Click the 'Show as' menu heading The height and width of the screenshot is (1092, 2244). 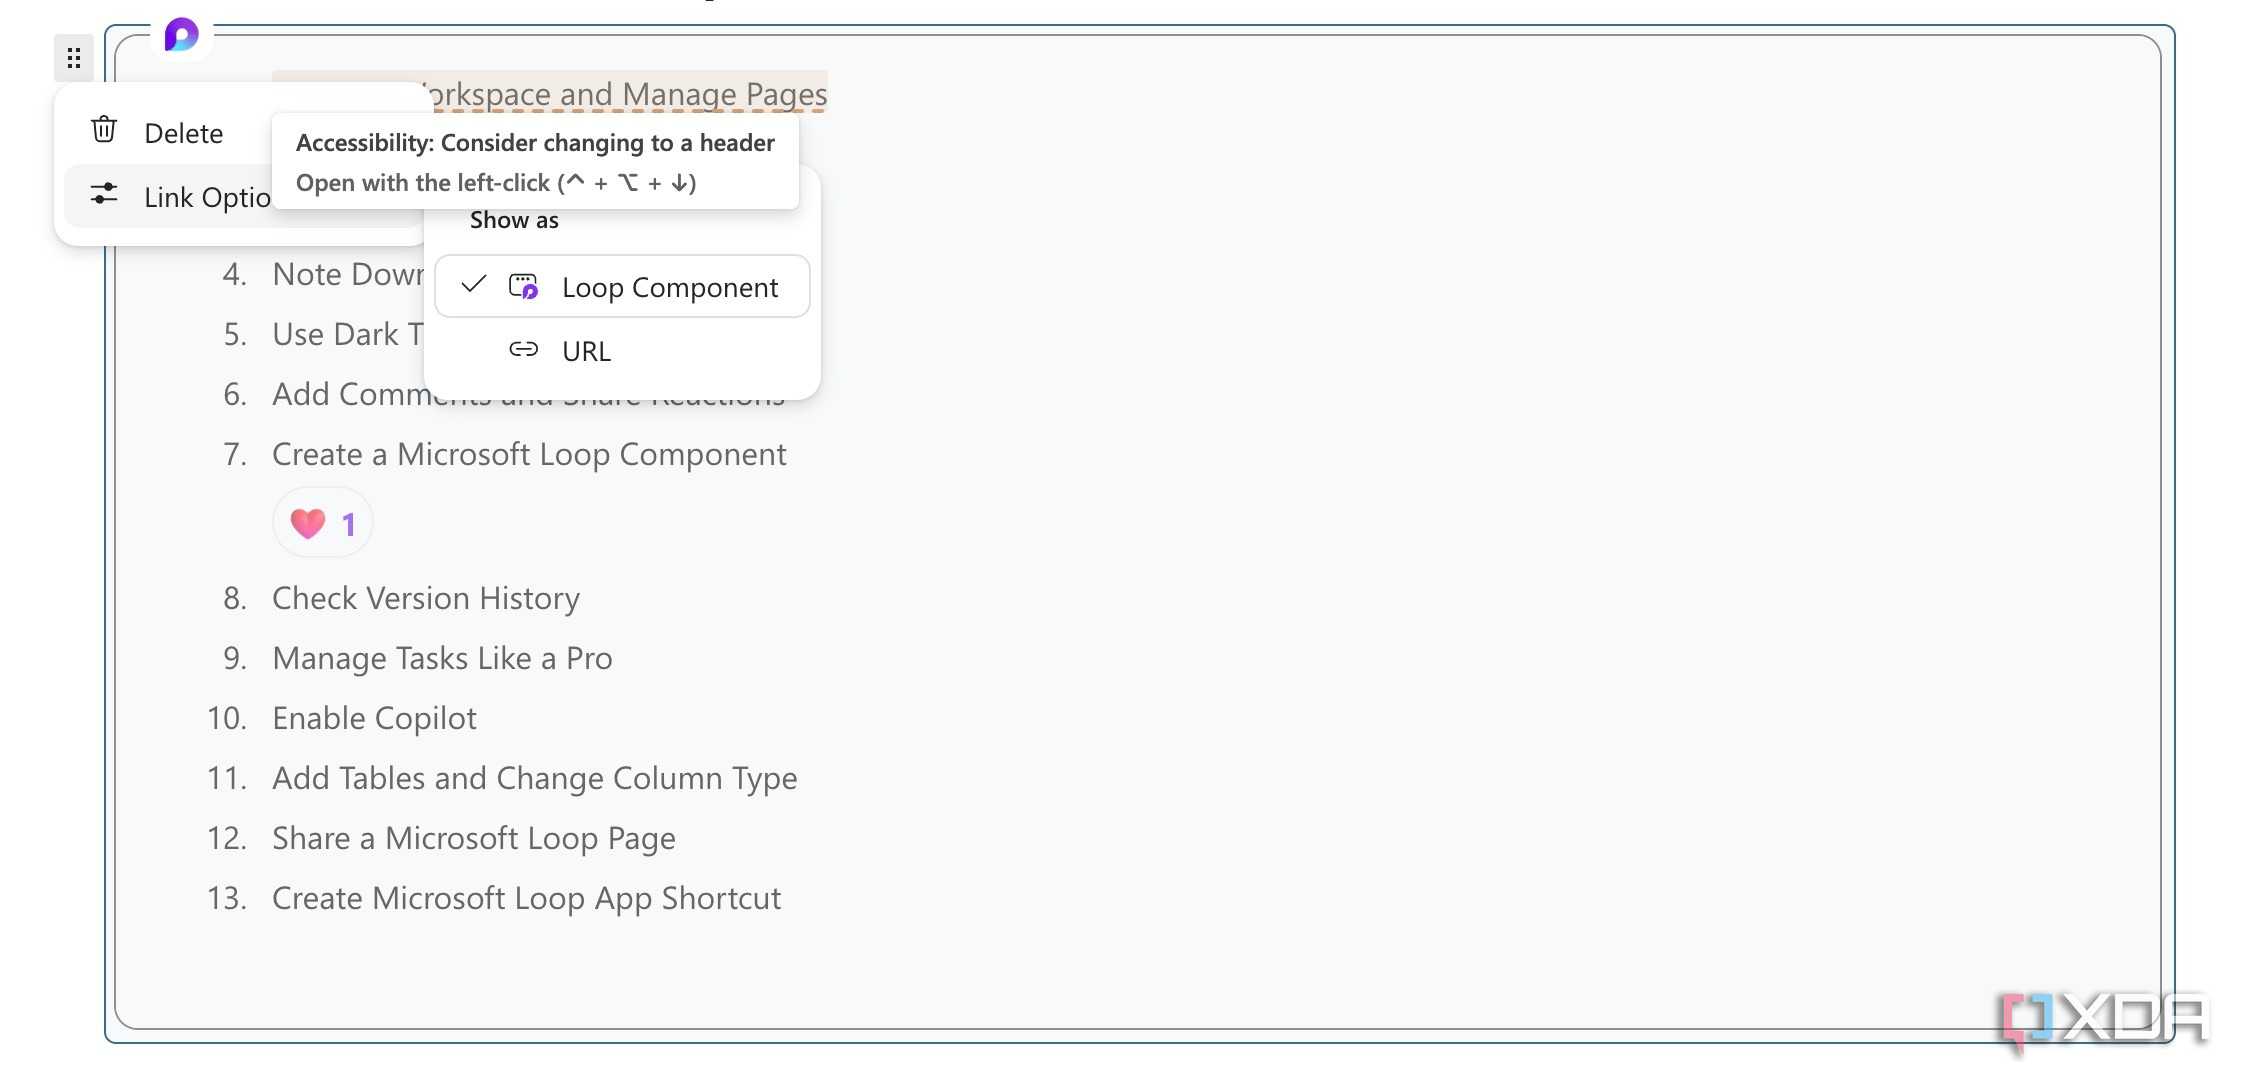(514, 220)
